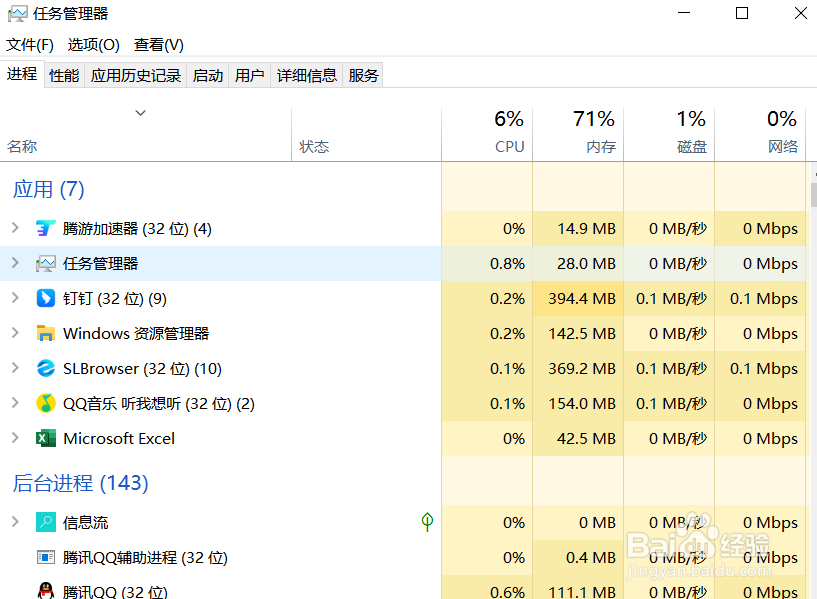
Task: Click the green leaf suspended status icon
Action: 427,522
